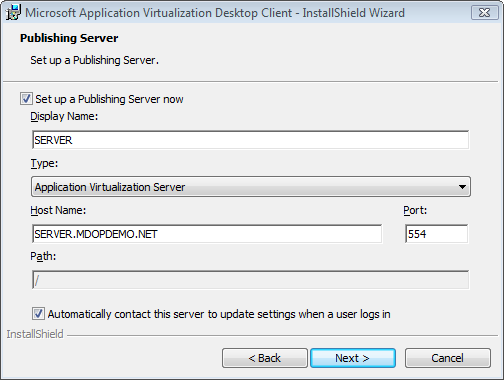Click the 'Set up a Publishing Server.' subtitle
The width and height of the screenshot is (504, 380).
[x=94, y=60]
